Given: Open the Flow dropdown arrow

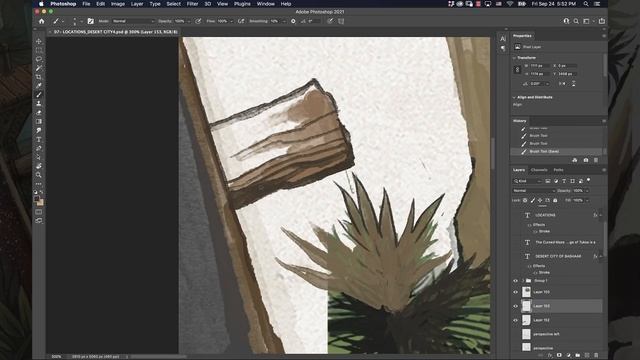Looking at the screenshot, I should pyautogui.click(x=231, y=21).
